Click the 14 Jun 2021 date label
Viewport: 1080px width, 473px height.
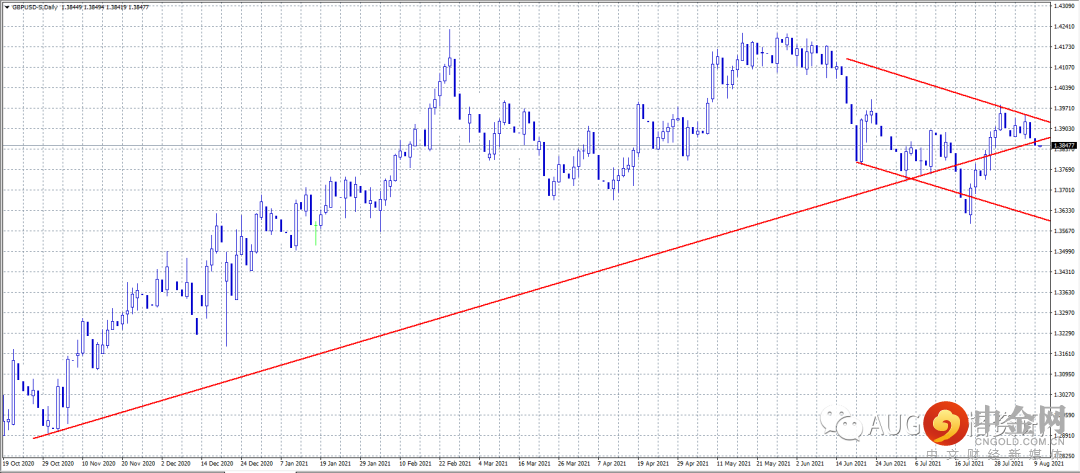click(851, 463)
